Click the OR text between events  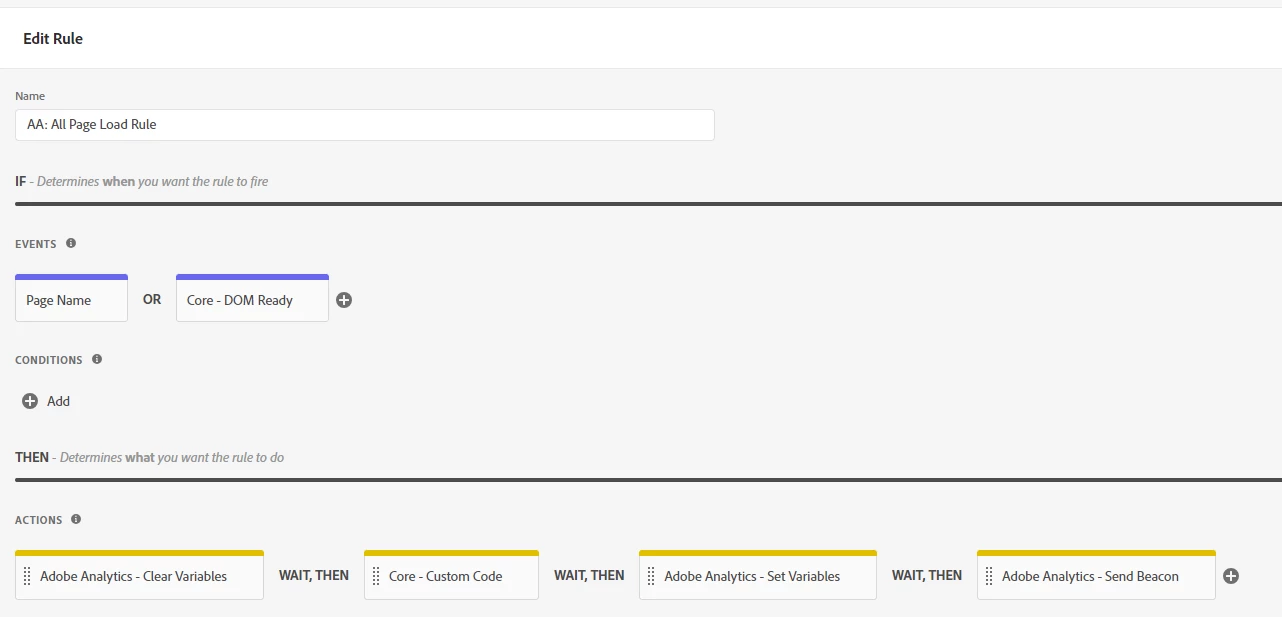(x=152, y=299)
